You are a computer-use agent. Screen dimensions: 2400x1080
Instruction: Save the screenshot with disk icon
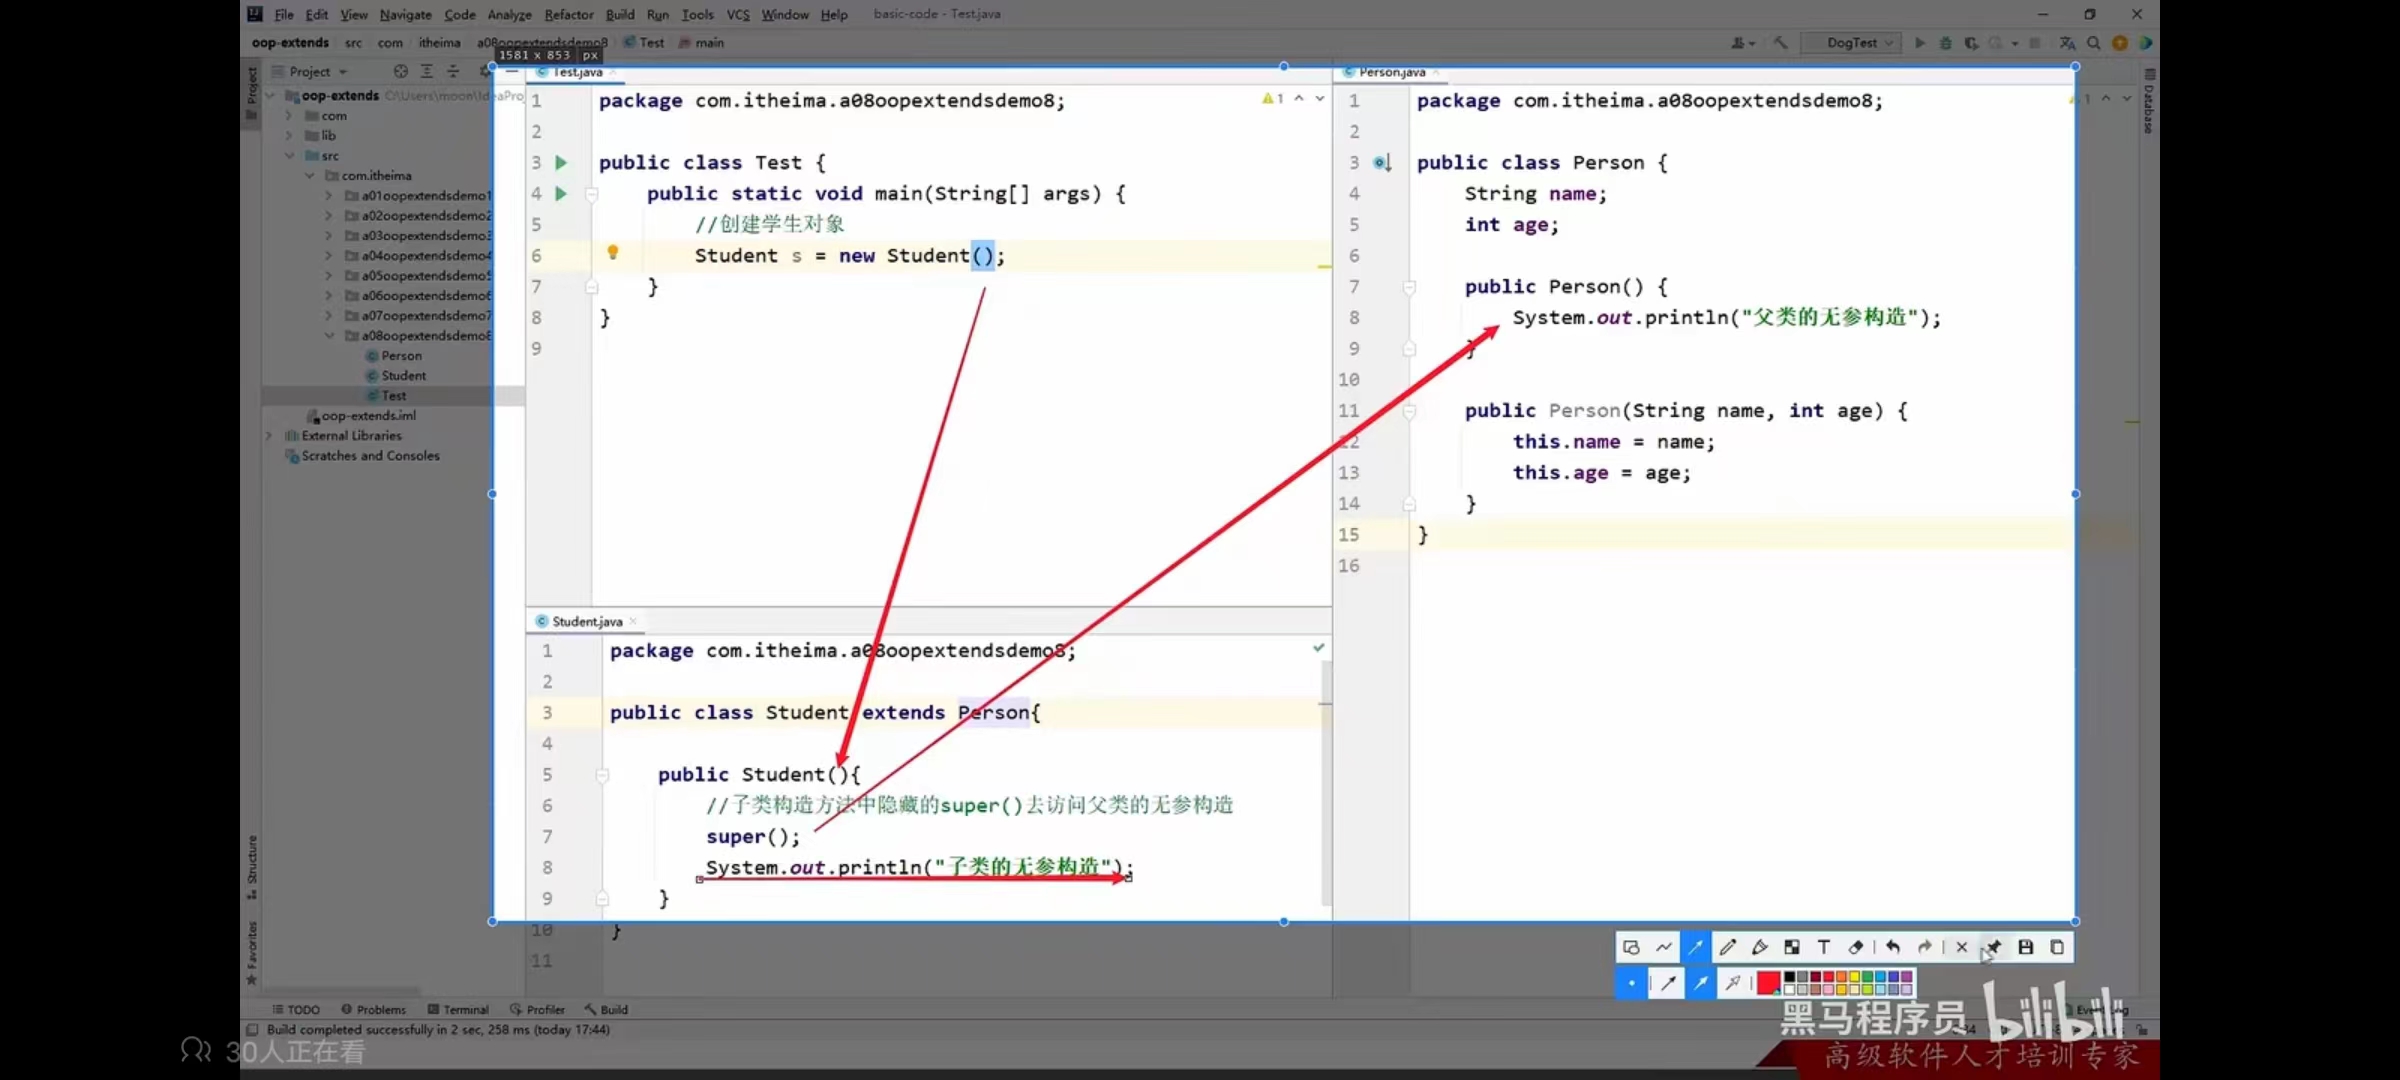[x=2025, y=947]
